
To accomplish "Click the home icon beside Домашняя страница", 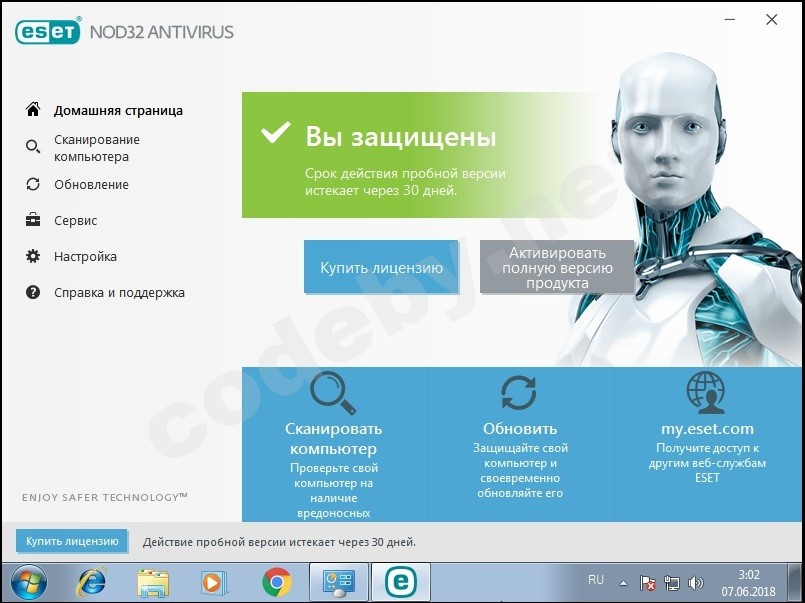I will pyautogui.click(x=33, y=109).
